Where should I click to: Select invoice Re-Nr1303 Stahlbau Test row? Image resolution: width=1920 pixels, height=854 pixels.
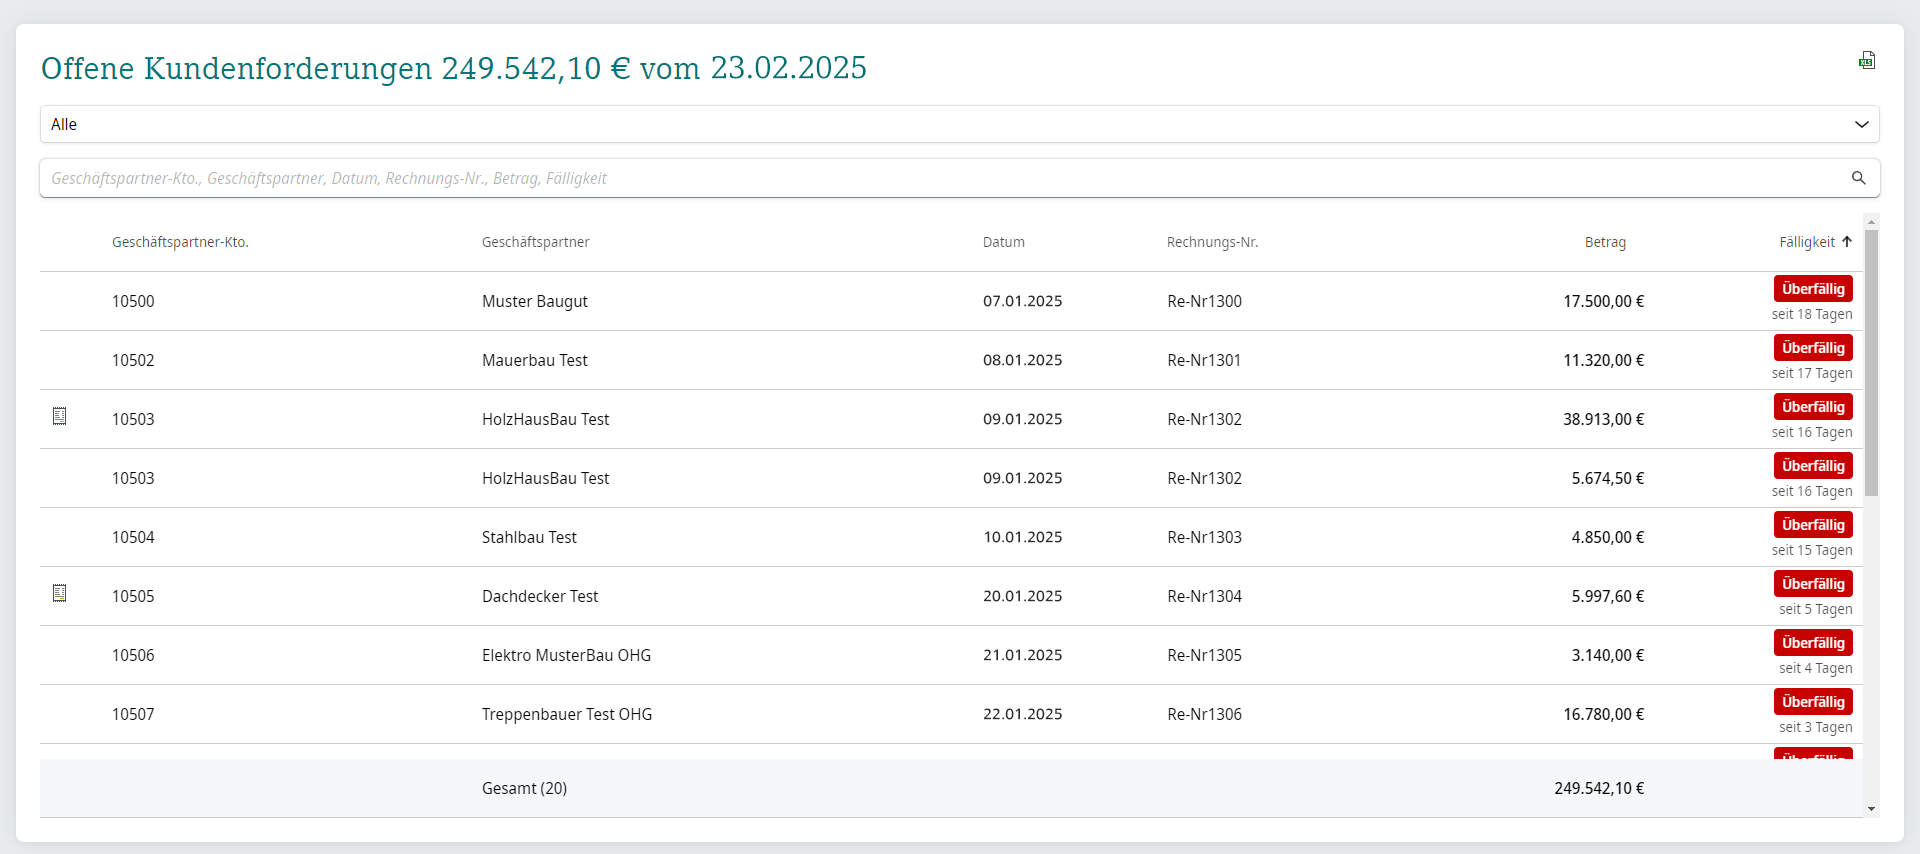coord(950,537)
